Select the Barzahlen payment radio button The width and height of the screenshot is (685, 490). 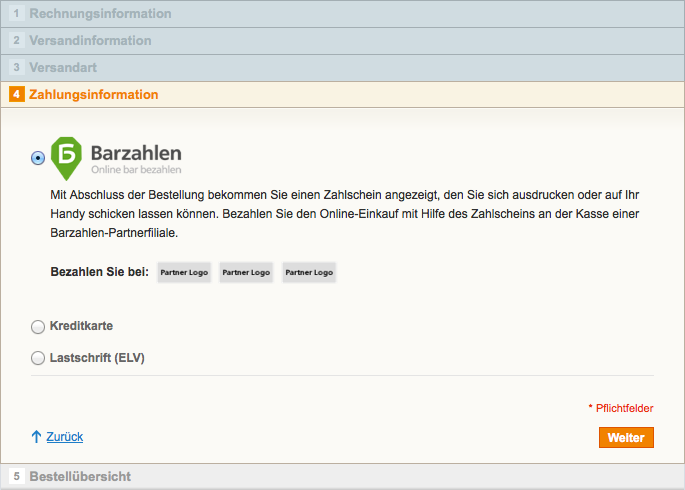coord(38,158)
